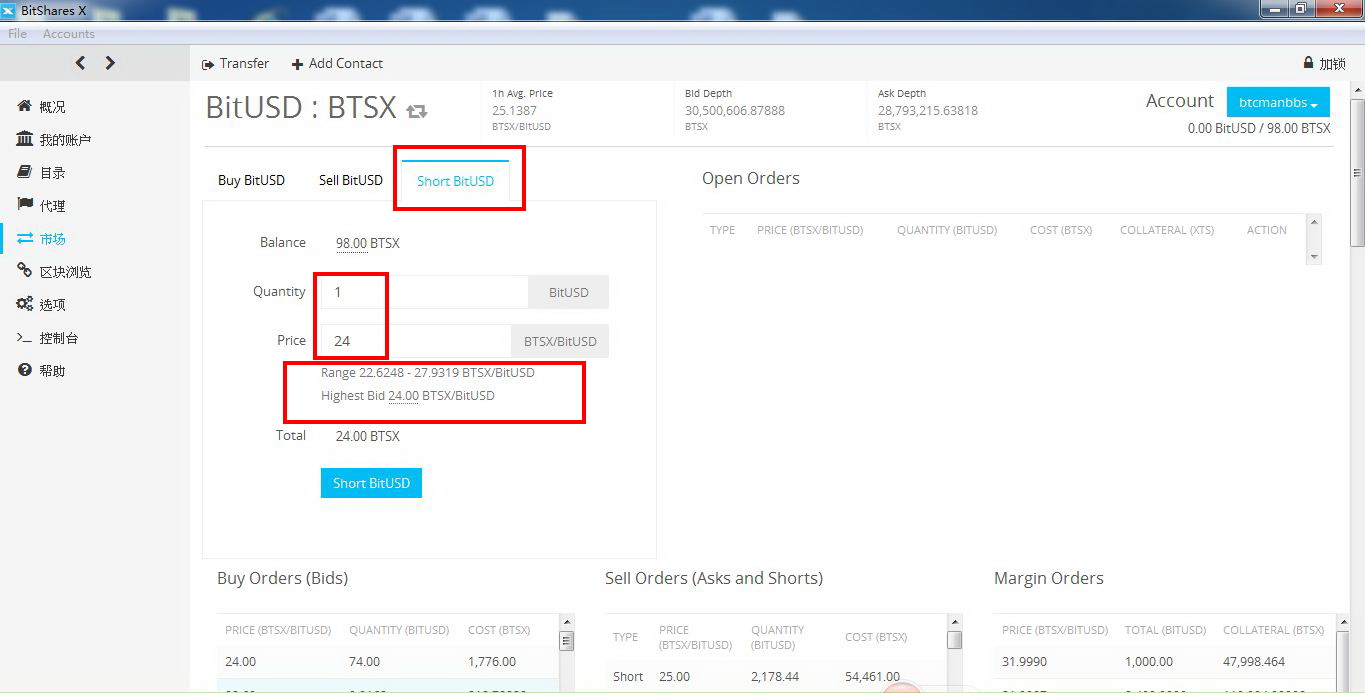The height and width of the screenshot is (693, 1365).
Task: Click the 98.00 BTSX balance value
Action: click(368, 243)
